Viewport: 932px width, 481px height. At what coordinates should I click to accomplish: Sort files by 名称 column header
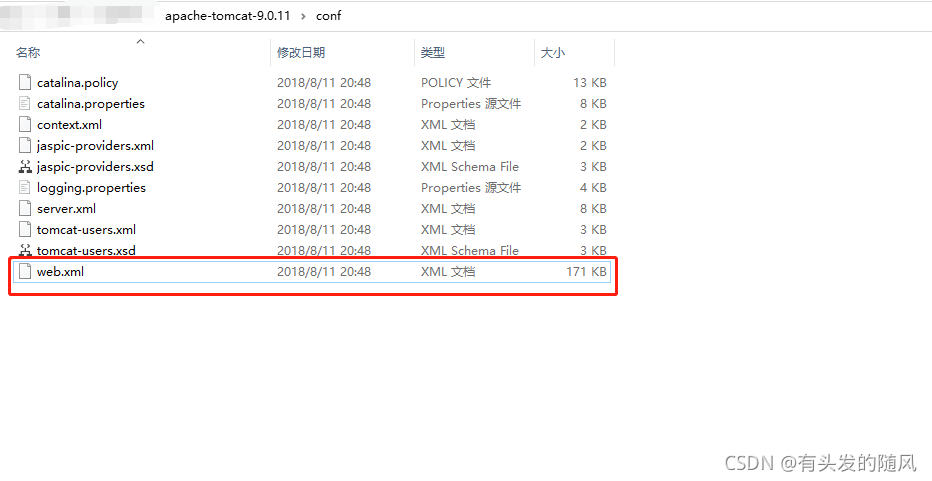[x=28, y=52]
